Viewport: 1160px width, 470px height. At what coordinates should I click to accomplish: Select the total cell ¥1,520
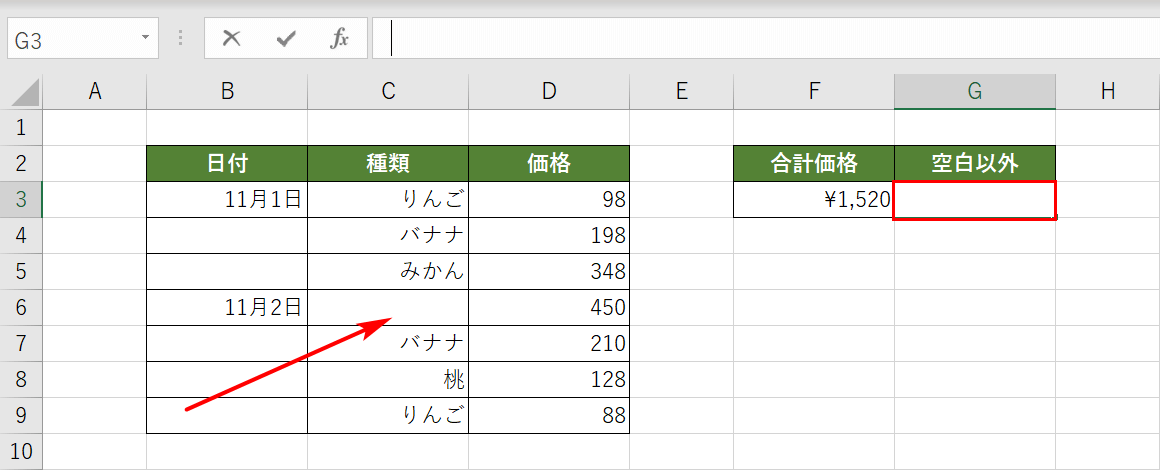814,200
